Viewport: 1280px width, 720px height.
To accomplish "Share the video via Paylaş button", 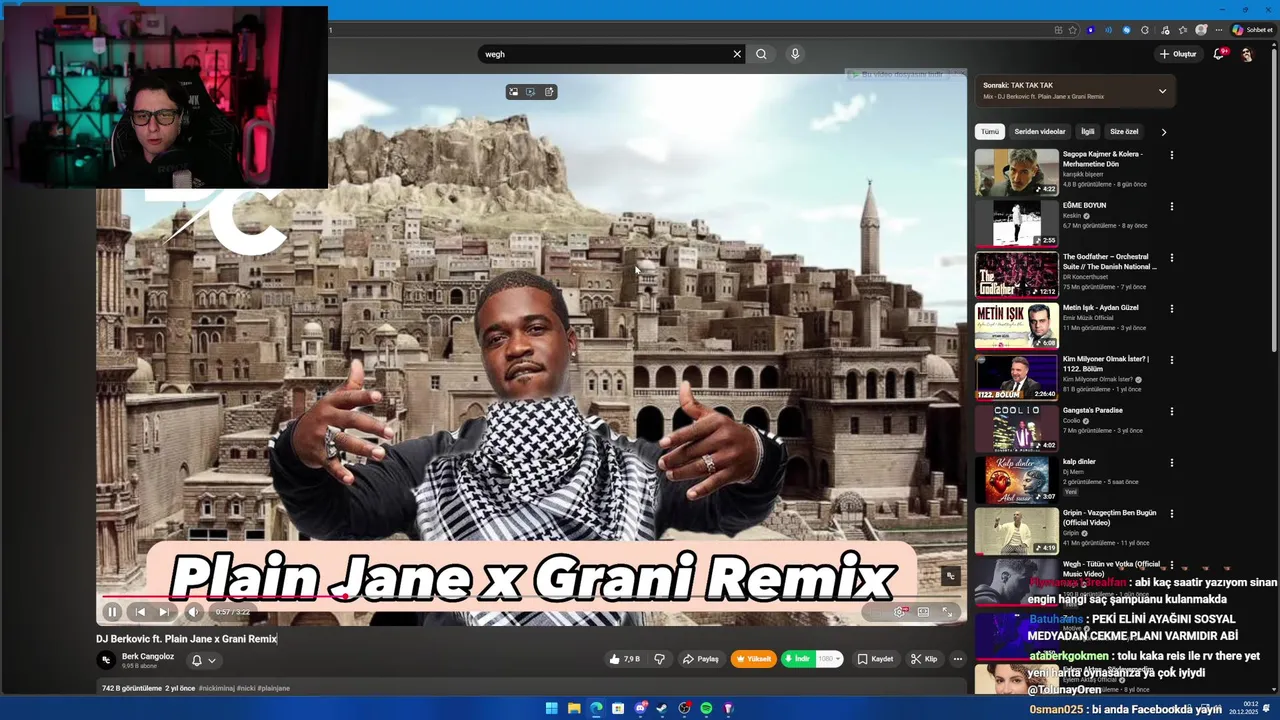I will 701,659.
